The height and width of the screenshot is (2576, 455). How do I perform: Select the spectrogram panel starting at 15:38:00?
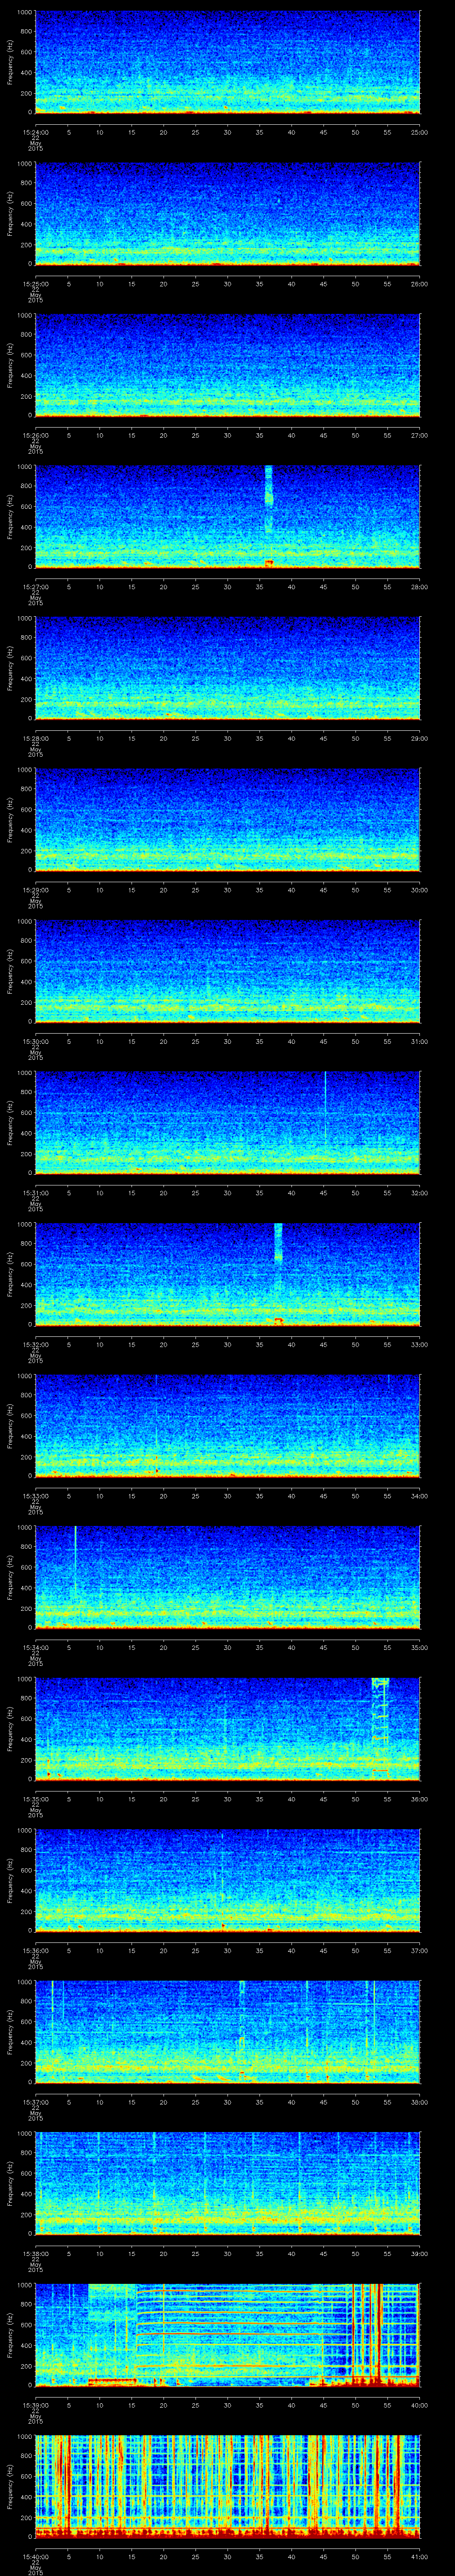(x=227, y=2183)
